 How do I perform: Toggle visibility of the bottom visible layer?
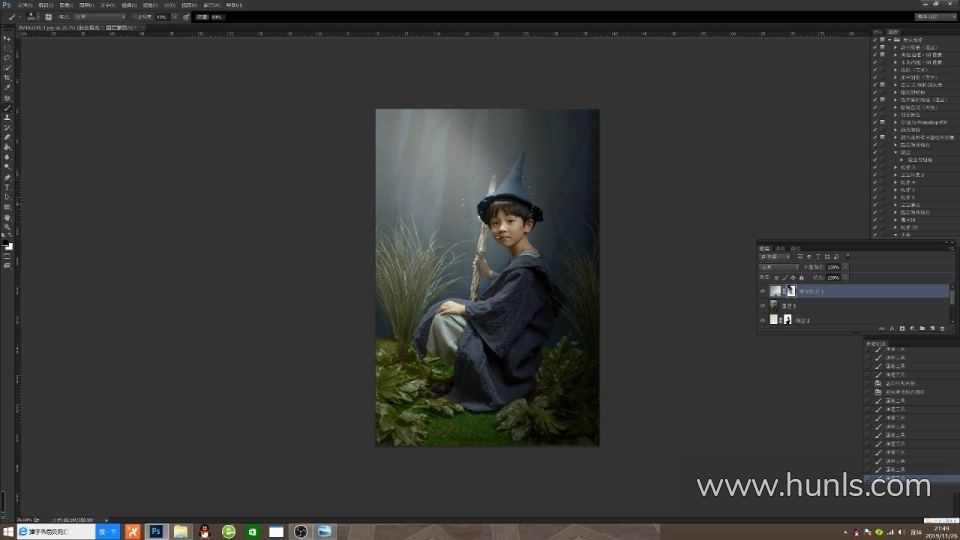tap(762, 320)
